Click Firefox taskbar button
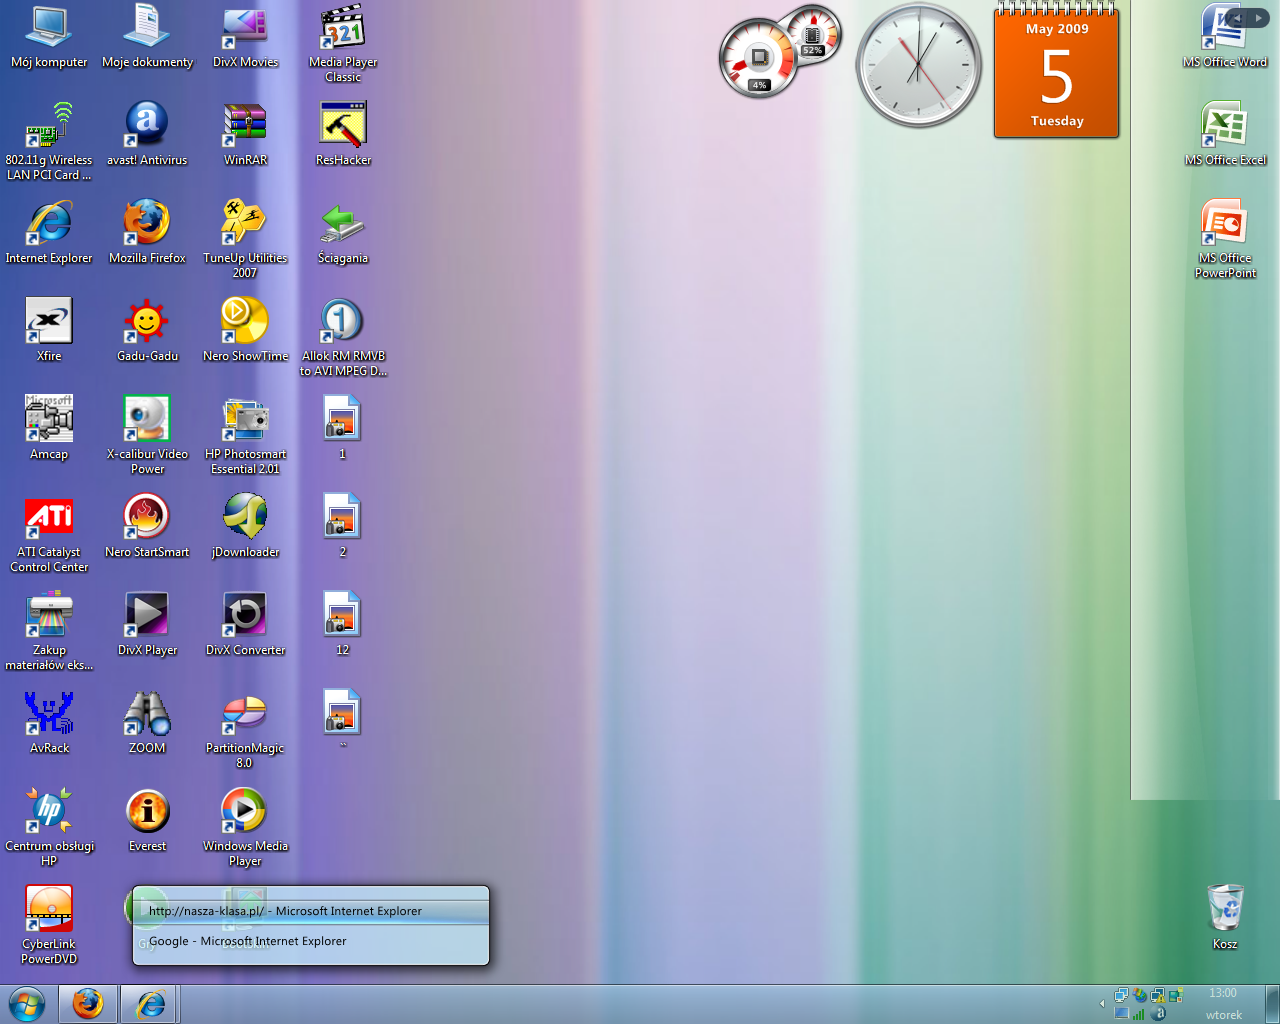Viewport: 1280px width, 1024px height. 88,1003
